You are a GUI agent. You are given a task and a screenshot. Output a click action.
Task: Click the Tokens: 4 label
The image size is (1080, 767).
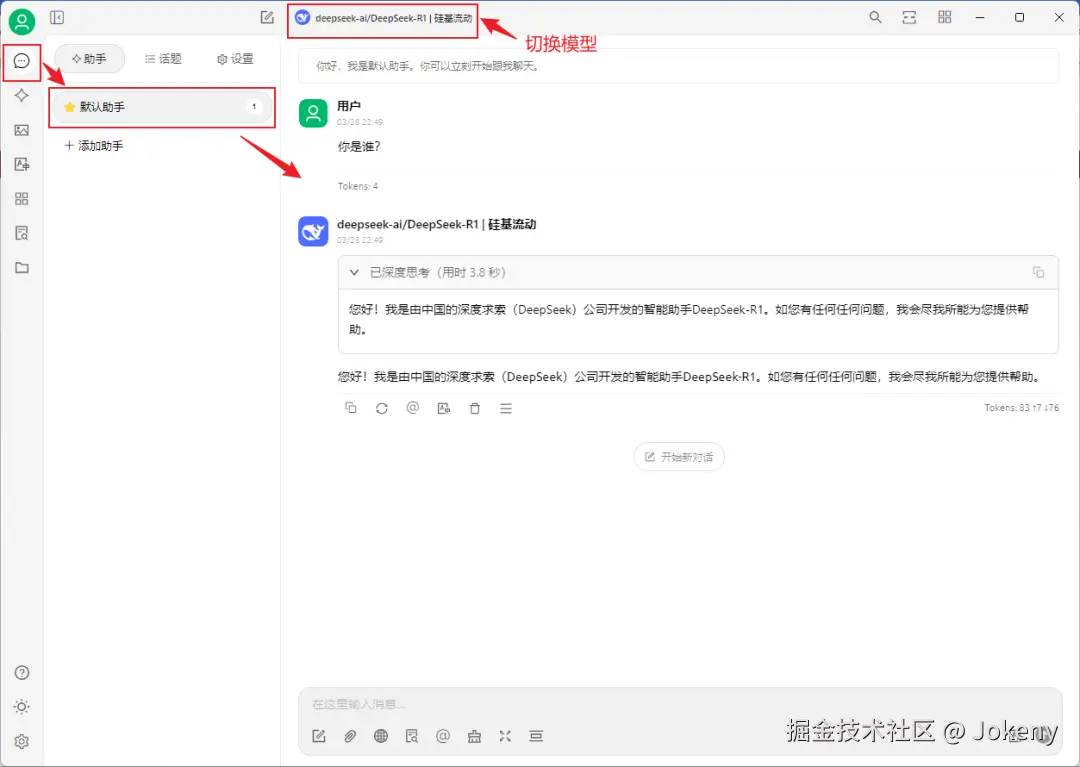click(x=357, y=187)
